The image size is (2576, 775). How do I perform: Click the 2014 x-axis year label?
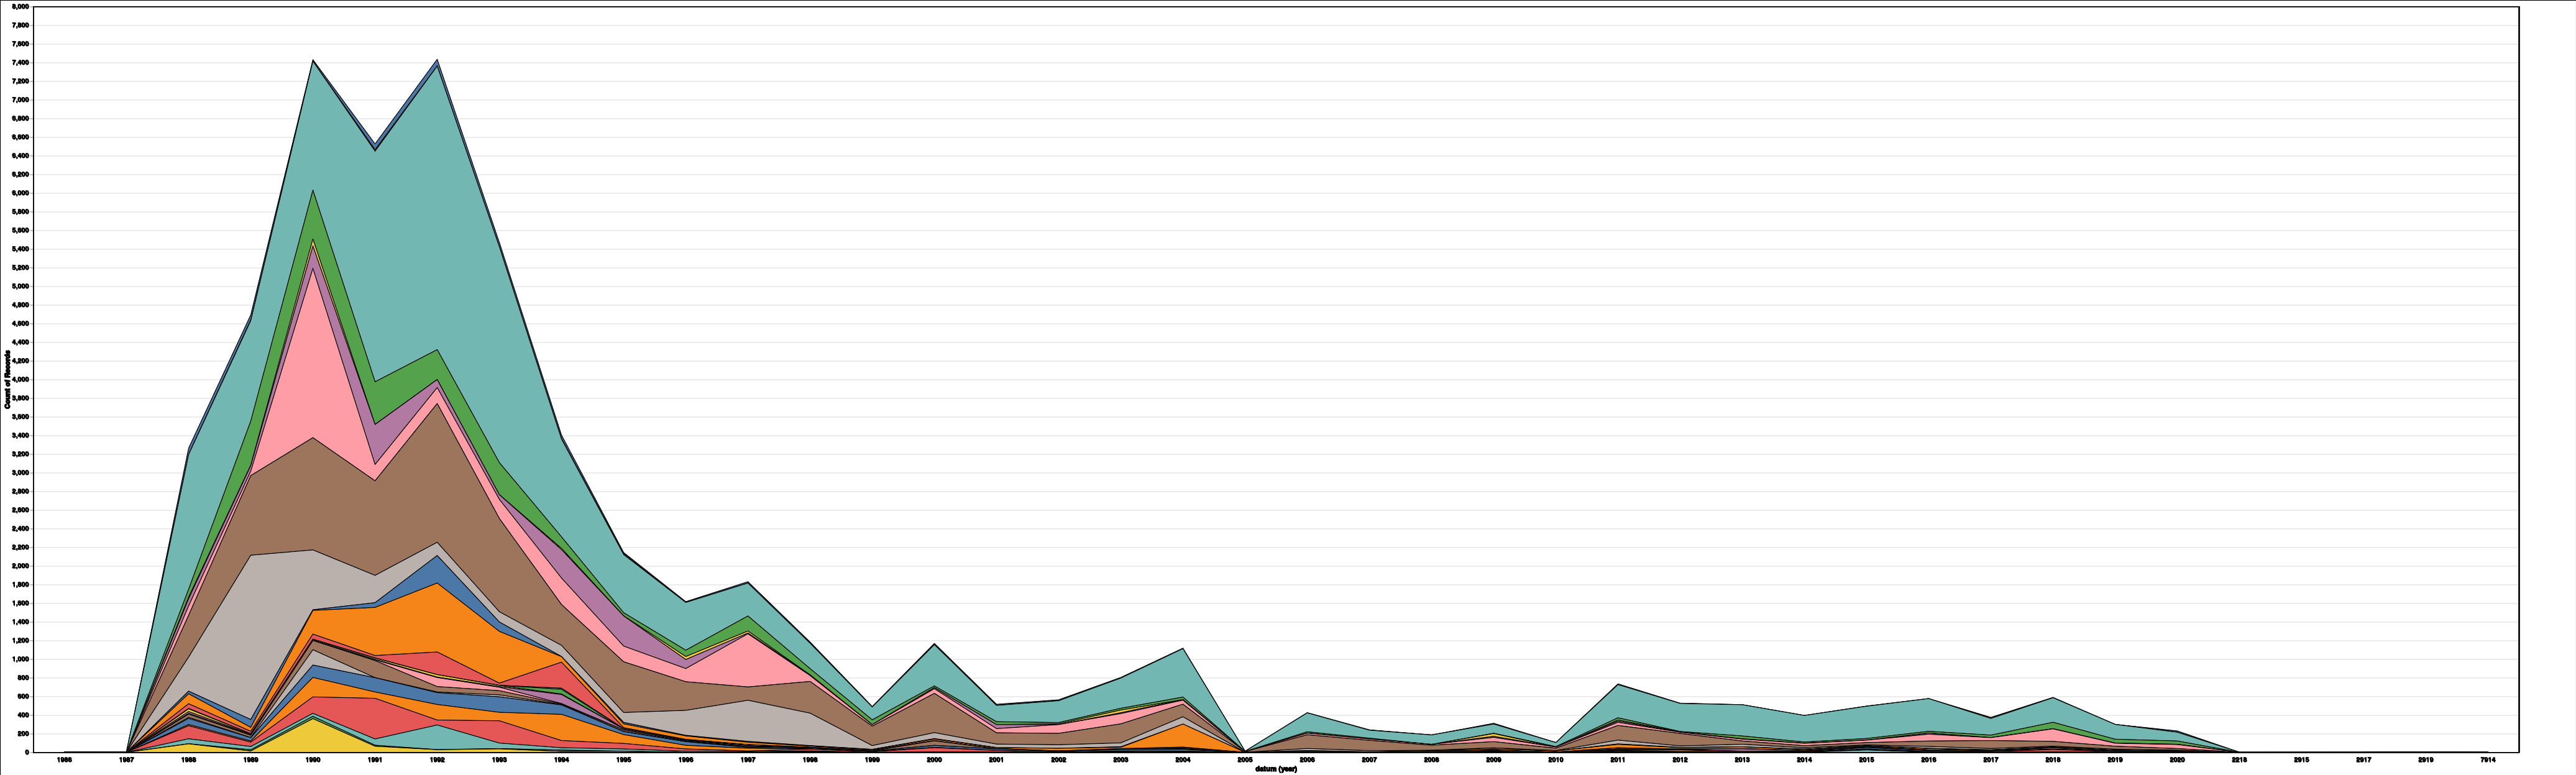click(x=1804, y=761)
